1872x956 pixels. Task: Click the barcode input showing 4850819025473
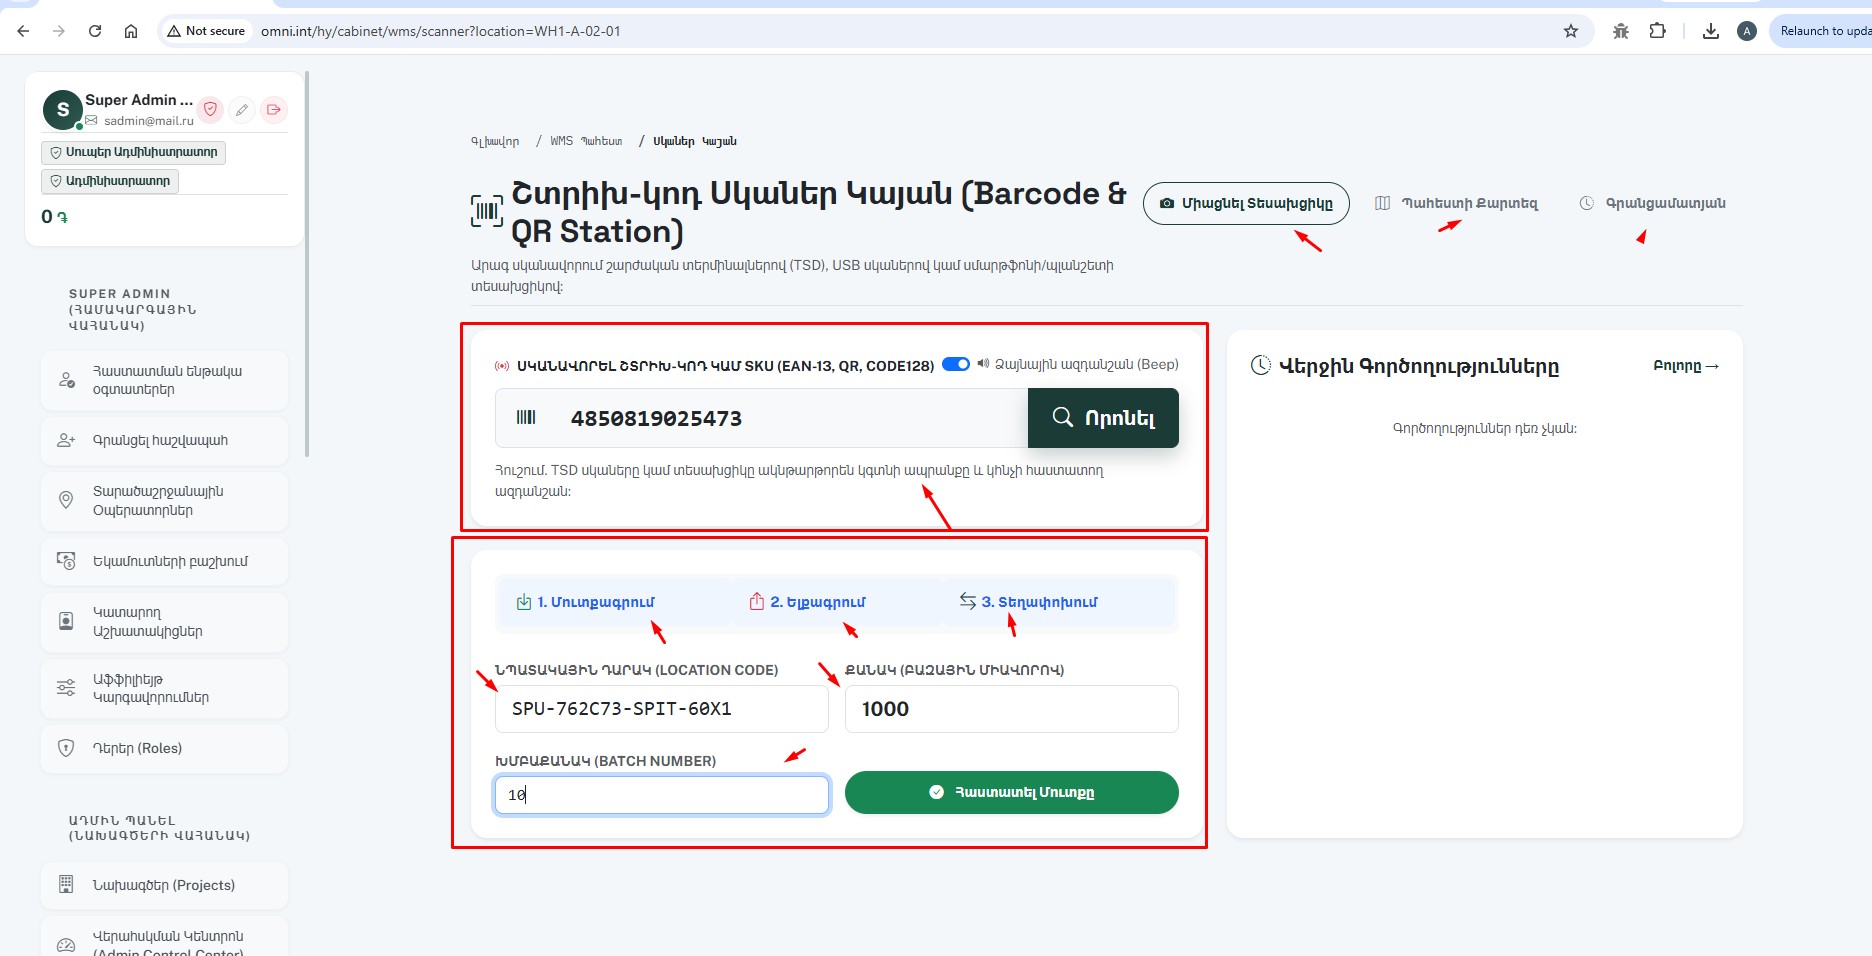pyautogui.click(x=762, y=418)
